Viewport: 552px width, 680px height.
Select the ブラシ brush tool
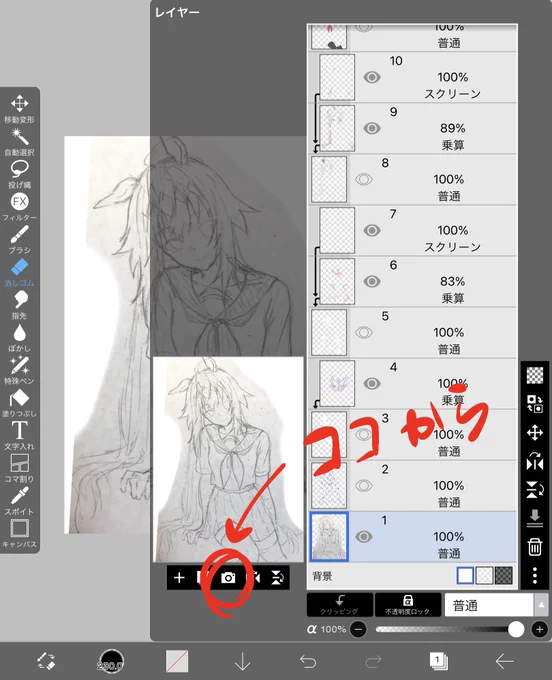click(19, 239)
